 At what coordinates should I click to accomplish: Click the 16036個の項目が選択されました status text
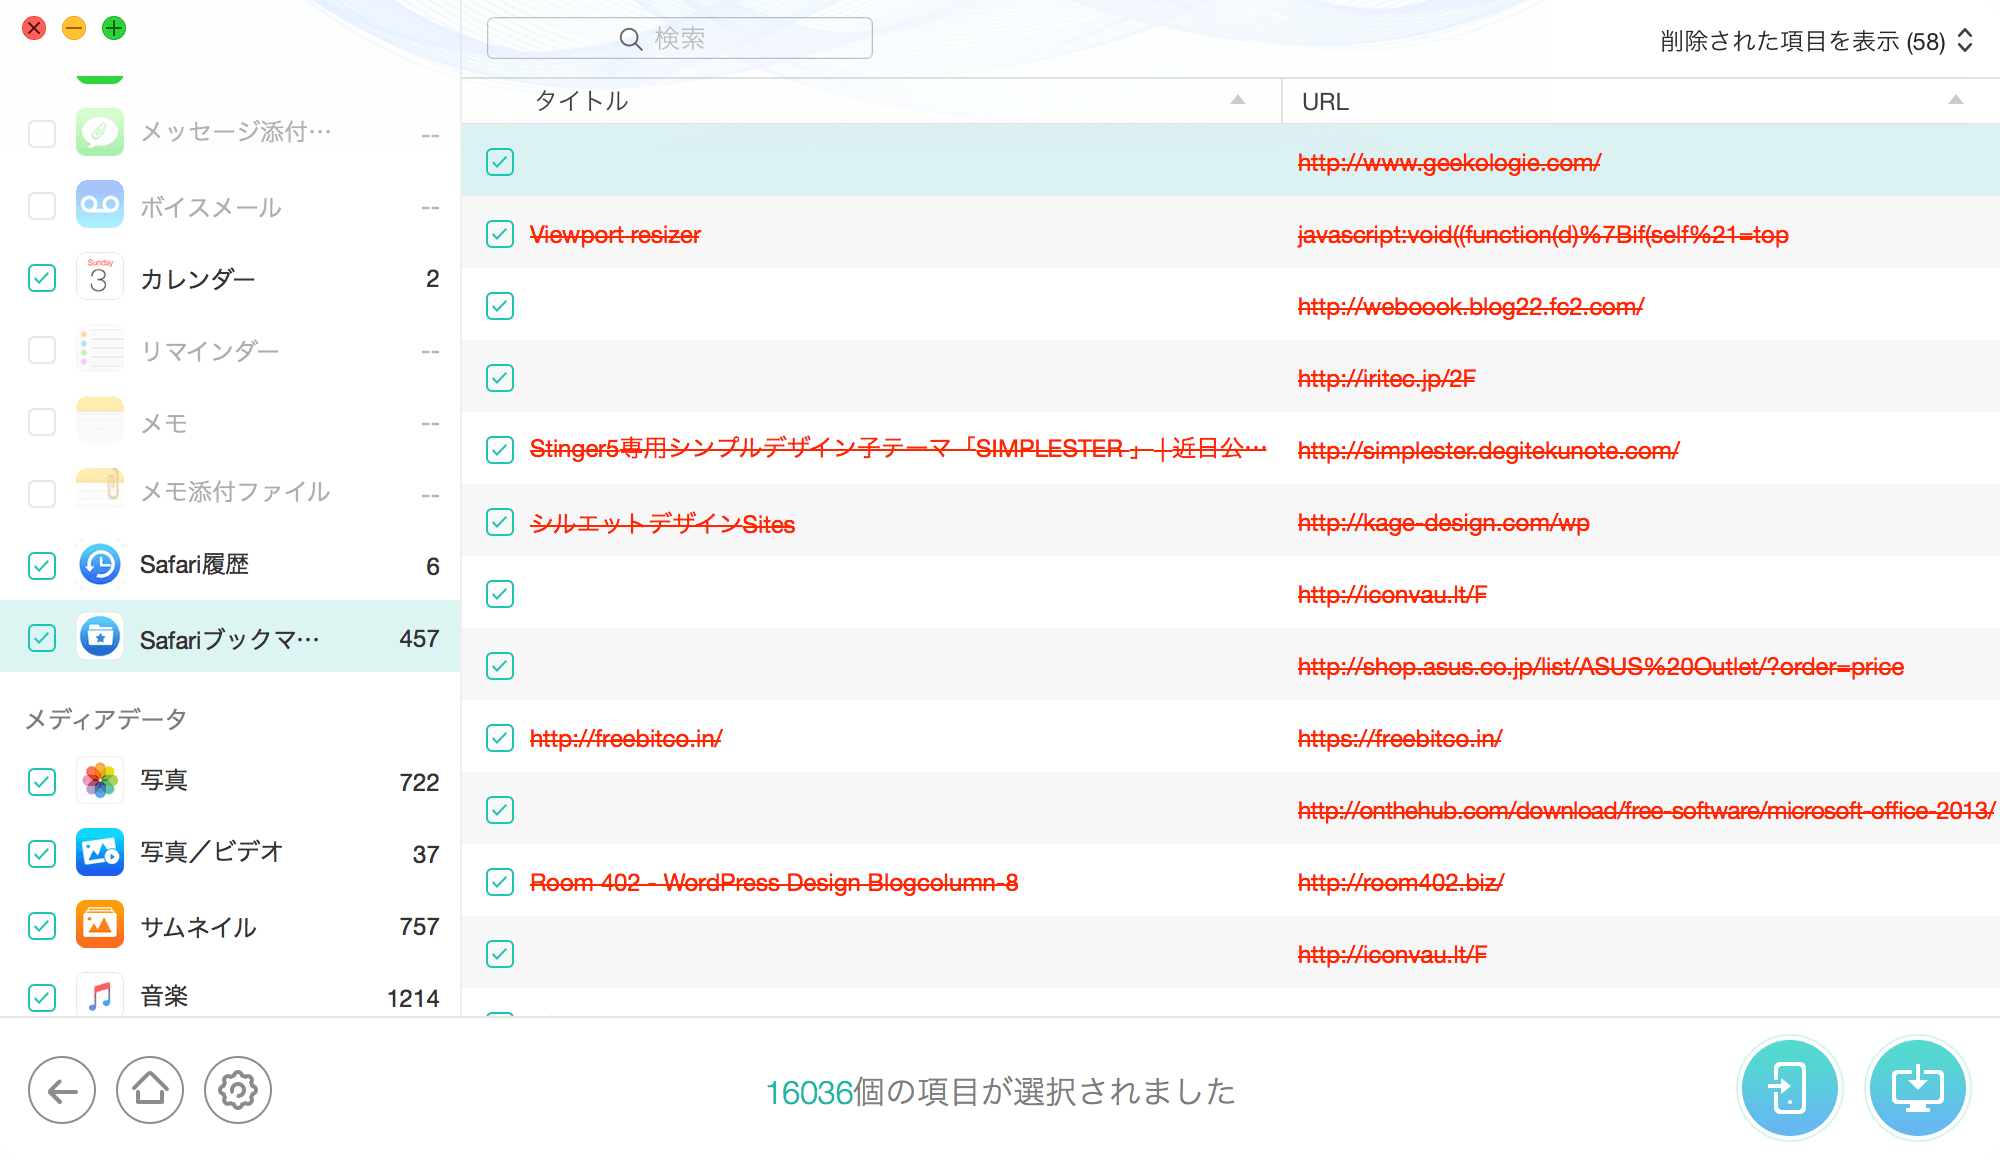(x=1000, y=1092)
